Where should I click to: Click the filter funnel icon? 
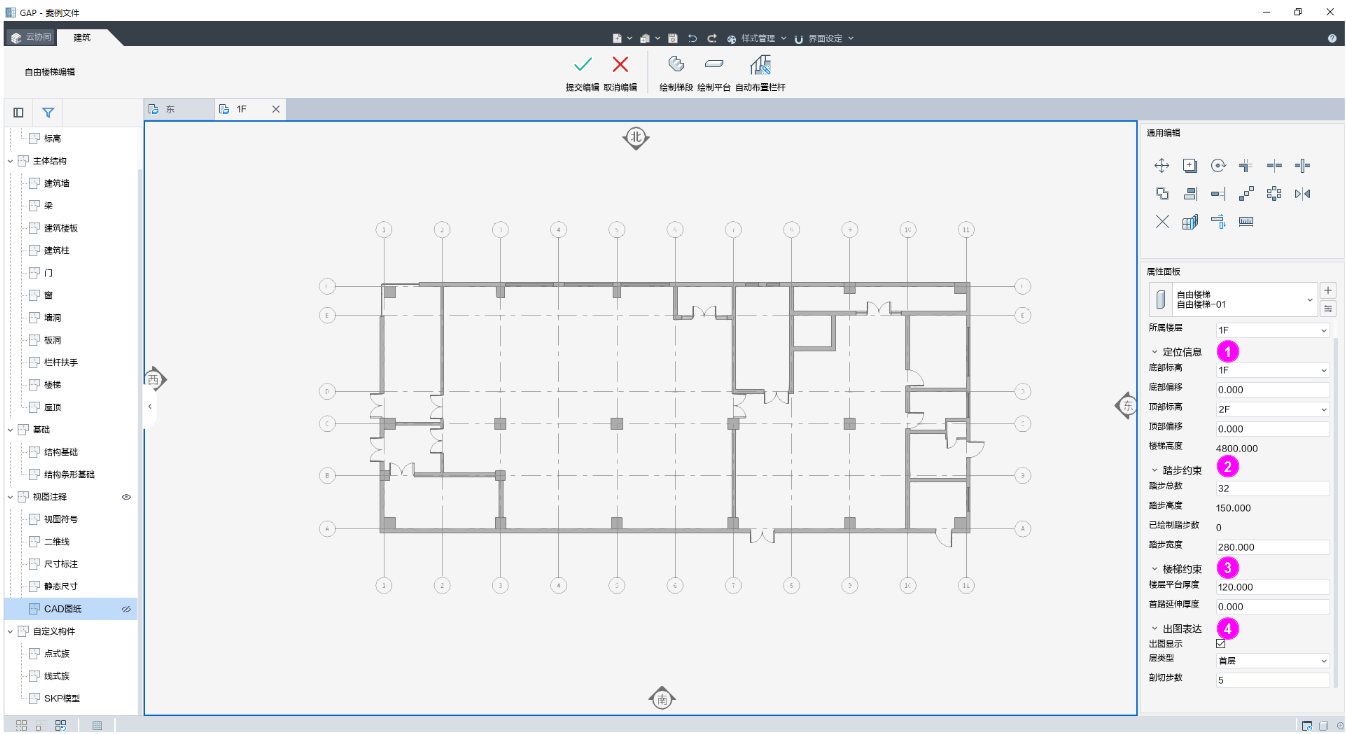pos(47,112)
